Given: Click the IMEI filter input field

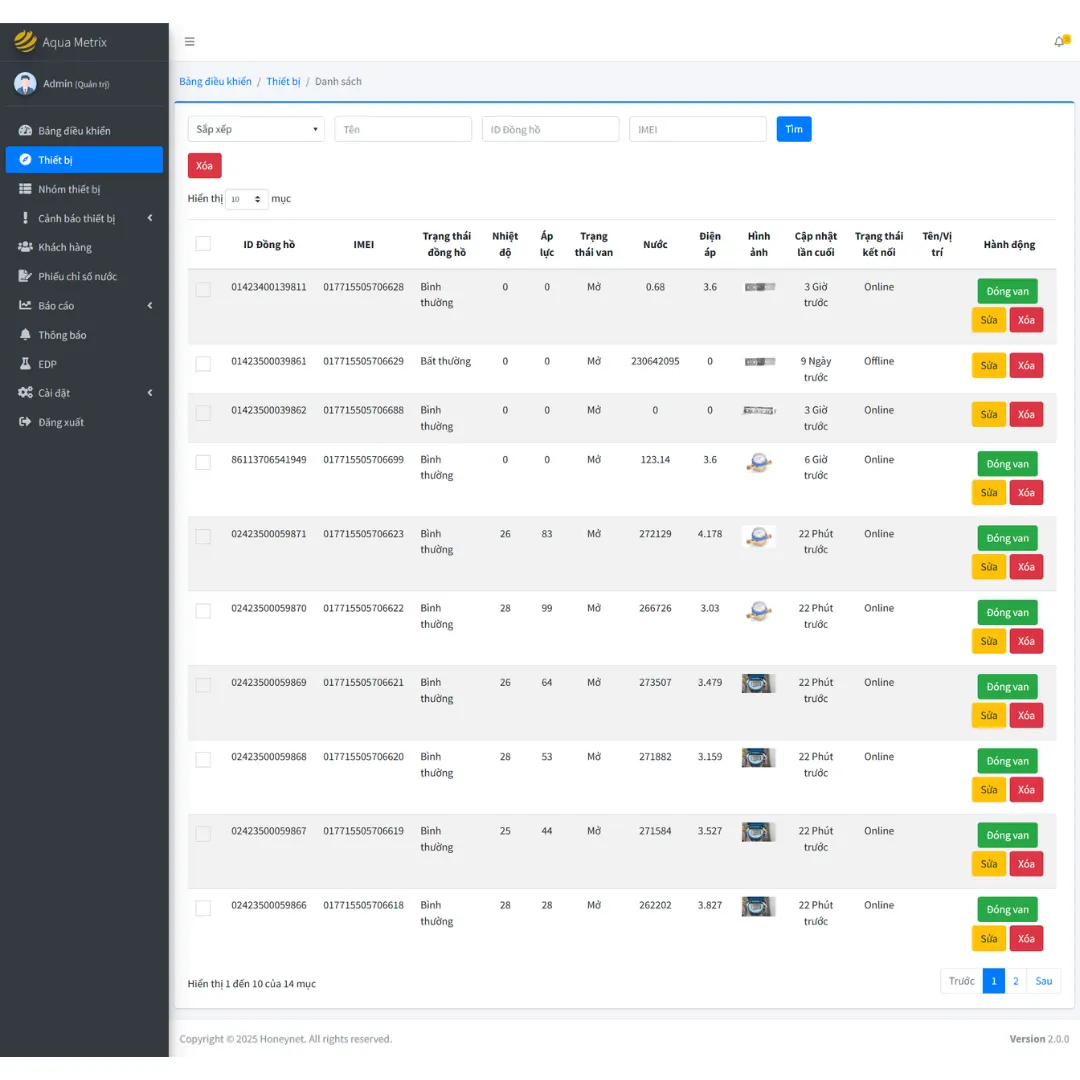Looking at the screenshot, I should tap(697, 129).
